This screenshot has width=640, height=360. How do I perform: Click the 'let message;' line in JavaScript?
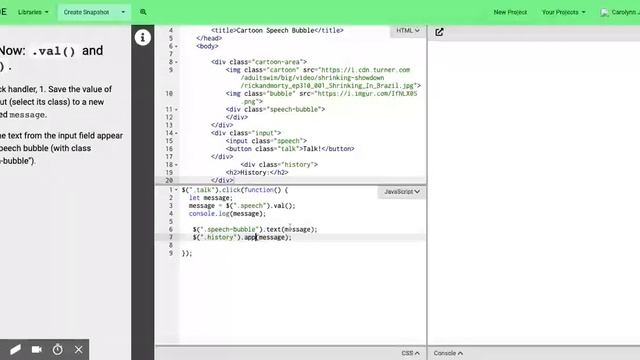(211, 198)
